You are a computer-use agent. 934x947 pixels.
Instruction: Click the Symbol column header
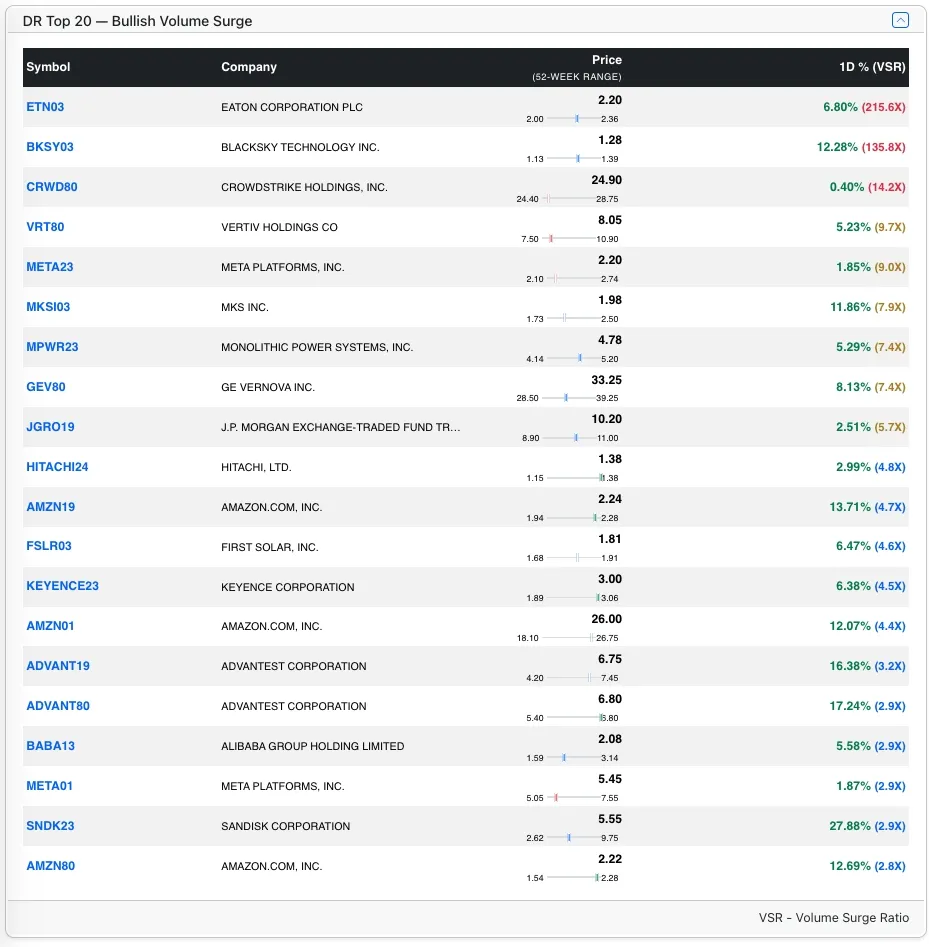pos(48,67)
